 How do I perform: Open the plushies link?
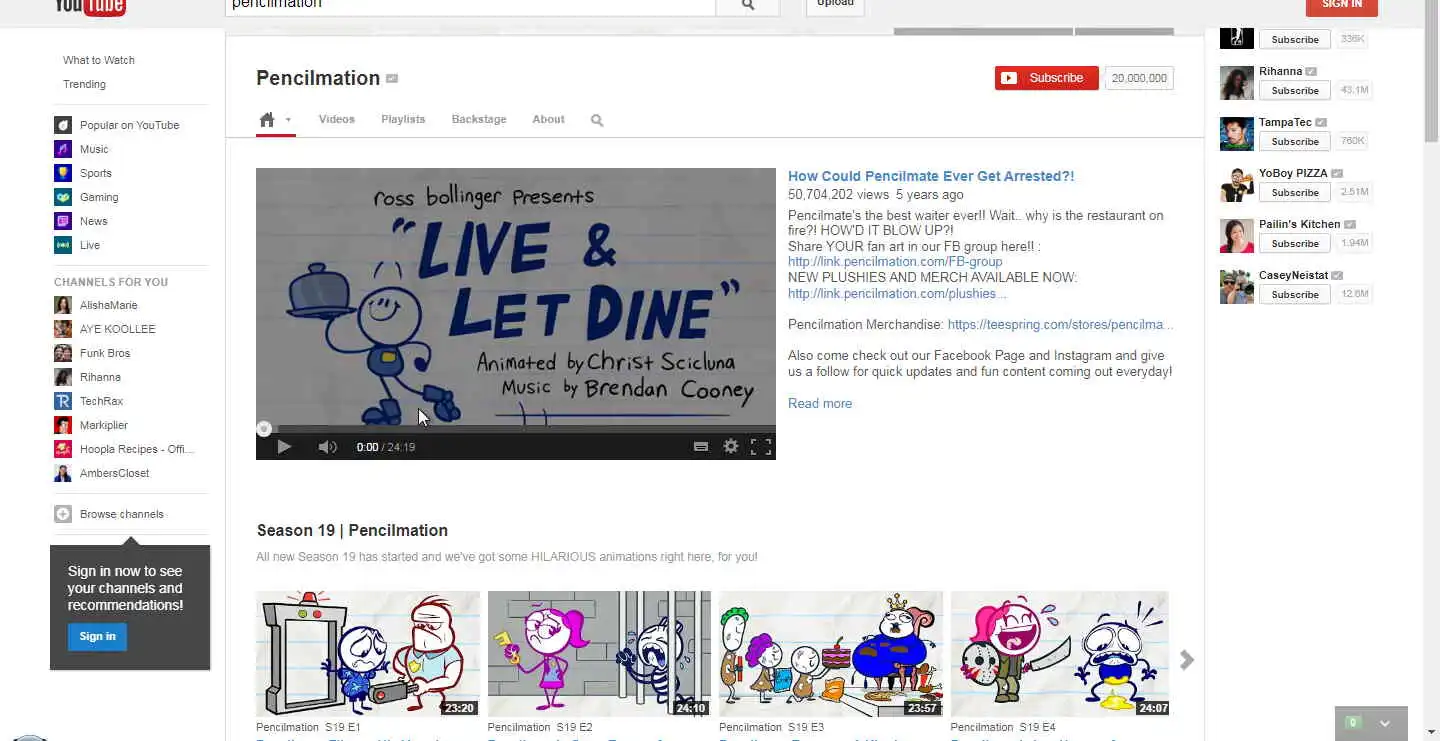coord(897,293)
